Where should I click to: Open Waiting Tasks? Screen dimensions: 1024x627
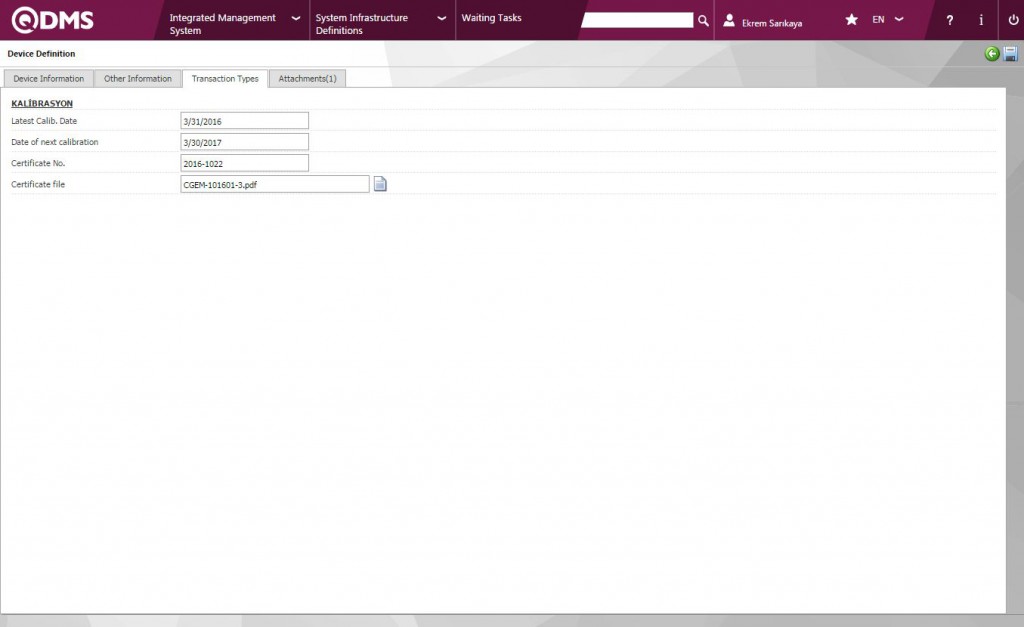tap(491, 18)
